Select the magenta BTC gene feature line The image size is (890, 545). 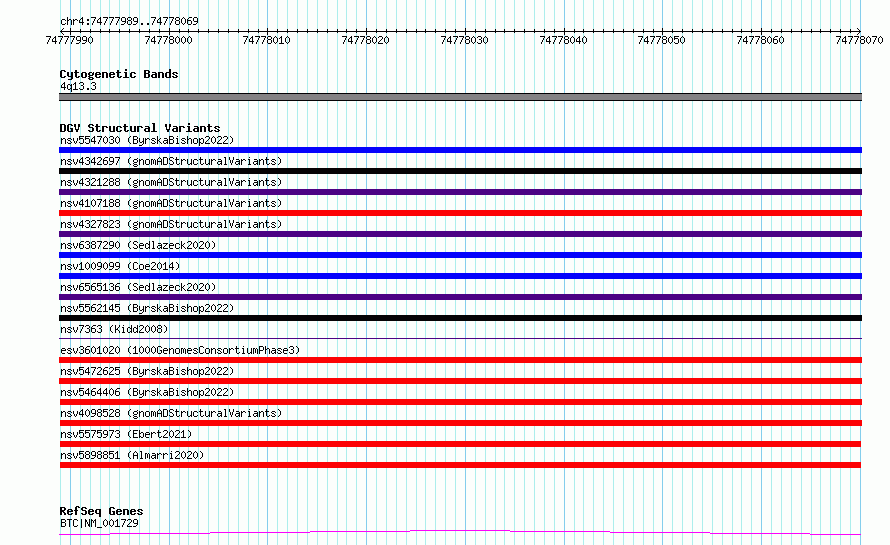tap(460, 533)
